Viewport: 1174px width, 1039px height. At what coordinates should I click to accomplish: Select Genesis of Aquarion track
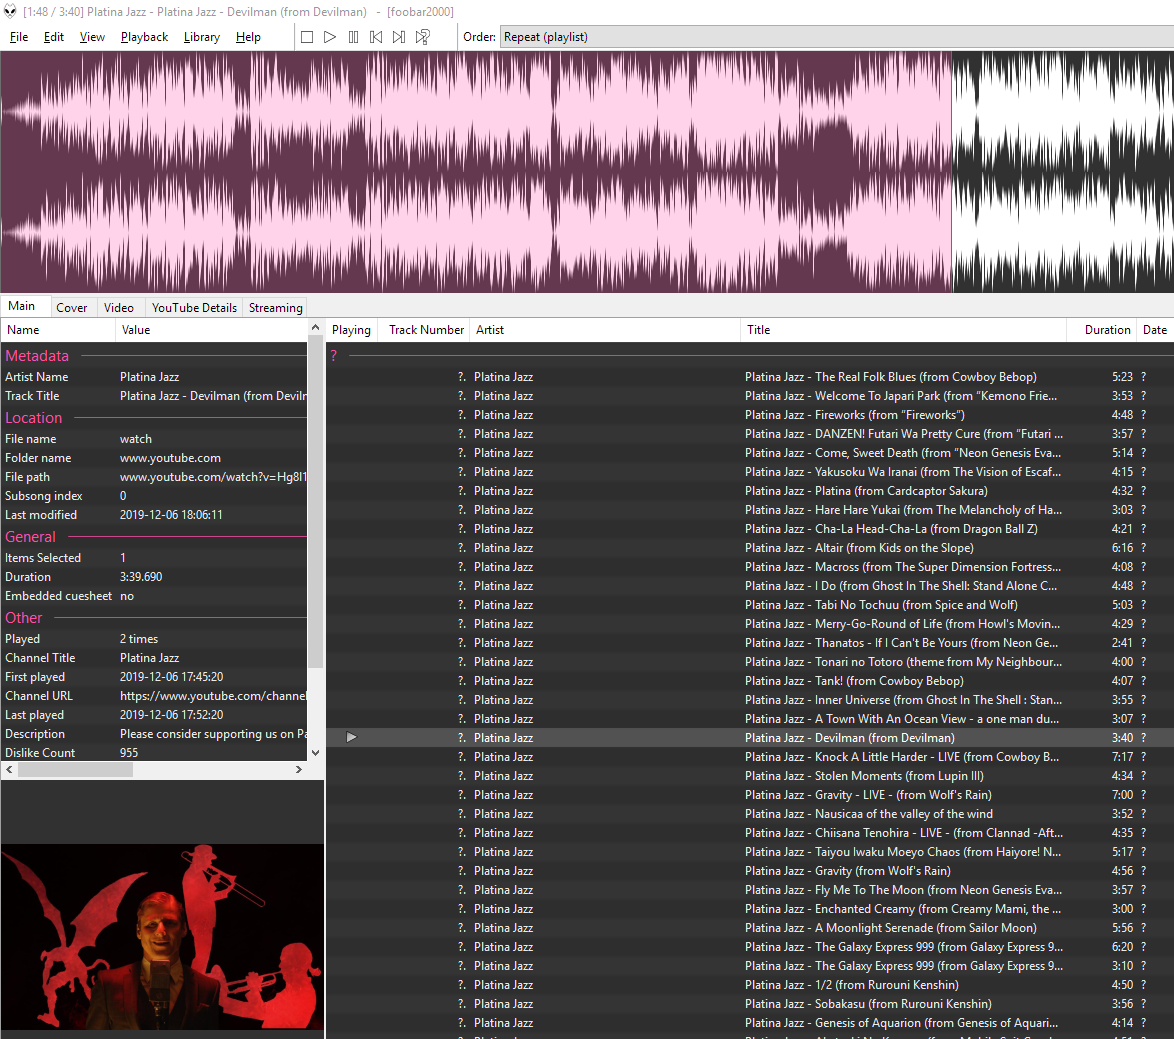coord(750,1023)
